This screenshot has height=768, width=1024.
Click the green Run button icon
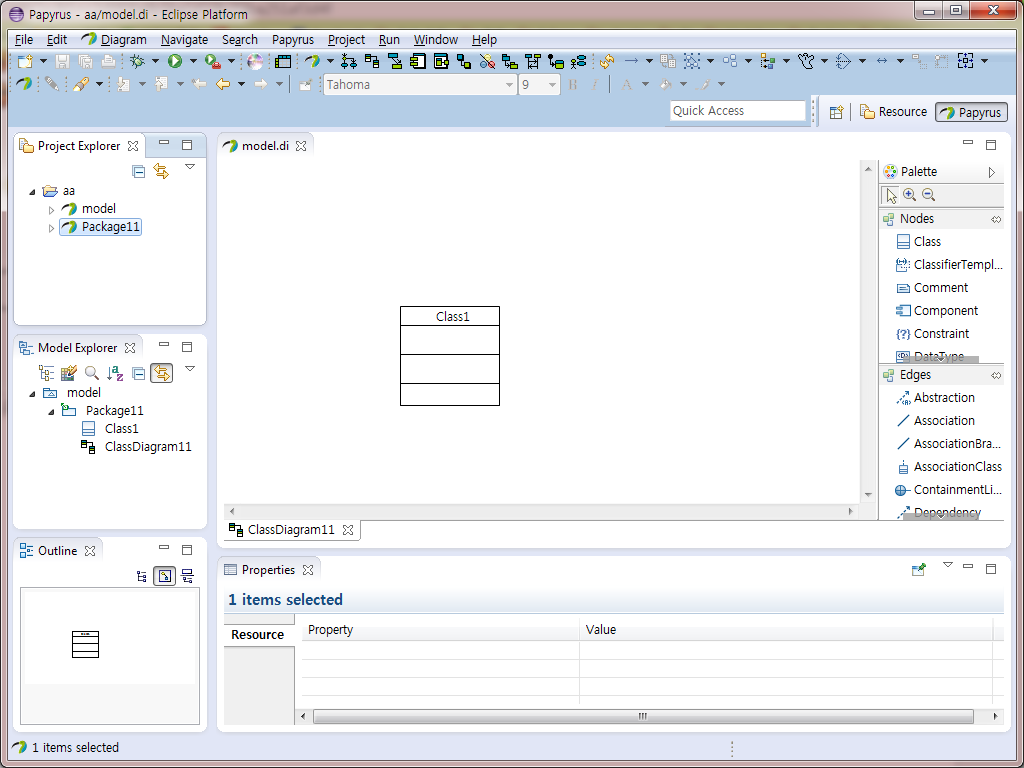174,61
